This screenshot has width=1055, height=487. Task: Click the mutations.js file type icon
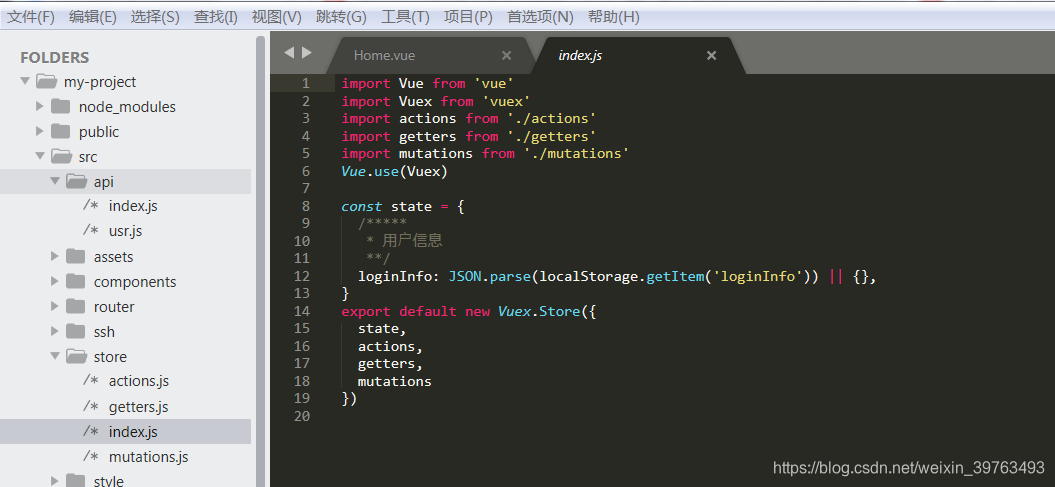[x=91, y=457]
